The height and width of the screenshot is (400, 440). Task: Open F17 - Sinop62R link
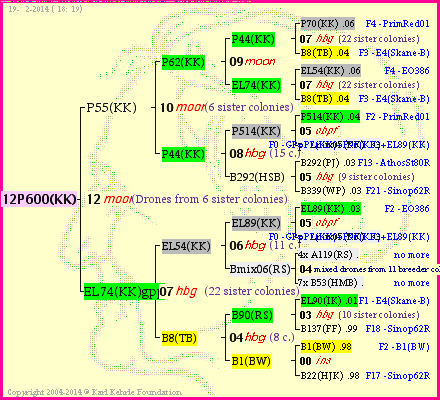[398, 376]
